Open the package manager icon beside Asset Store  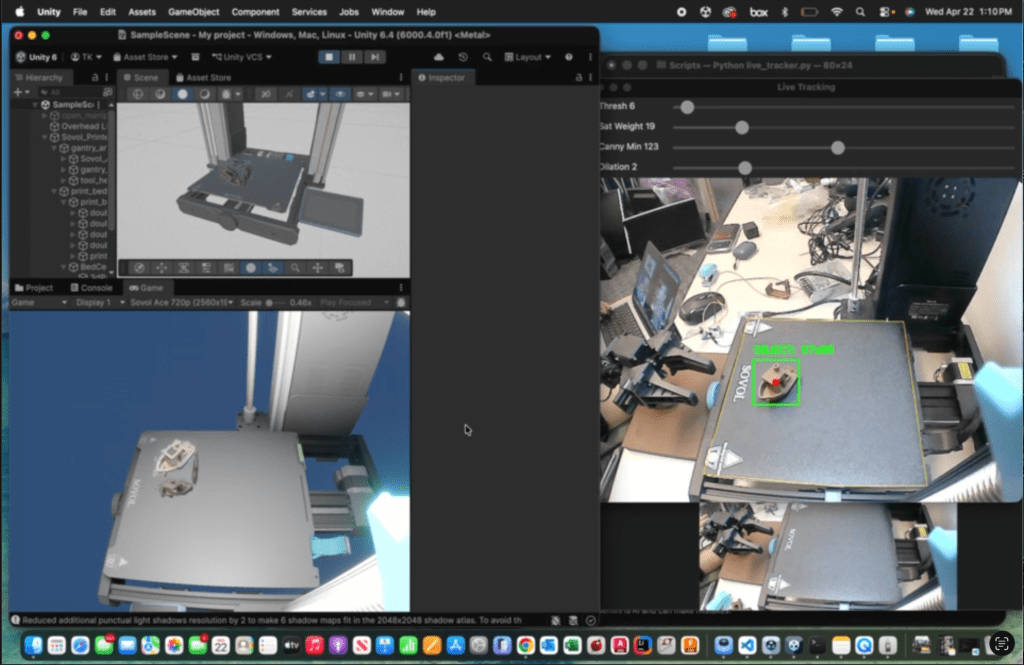click(x=195, y=57)
